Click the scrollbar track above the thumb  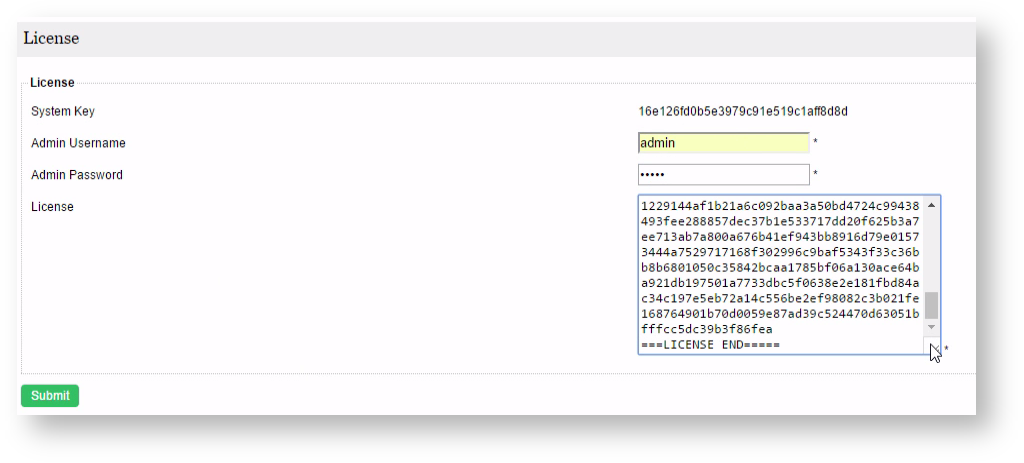coord(932,250)
